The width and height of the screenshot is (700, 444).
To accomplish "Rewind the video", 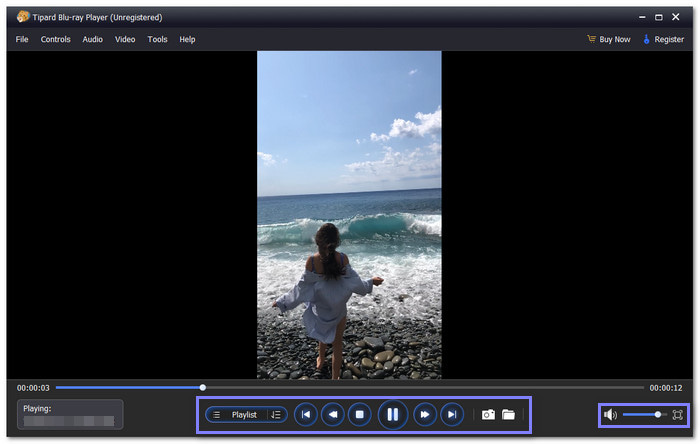I will click(x=333, y=415).
